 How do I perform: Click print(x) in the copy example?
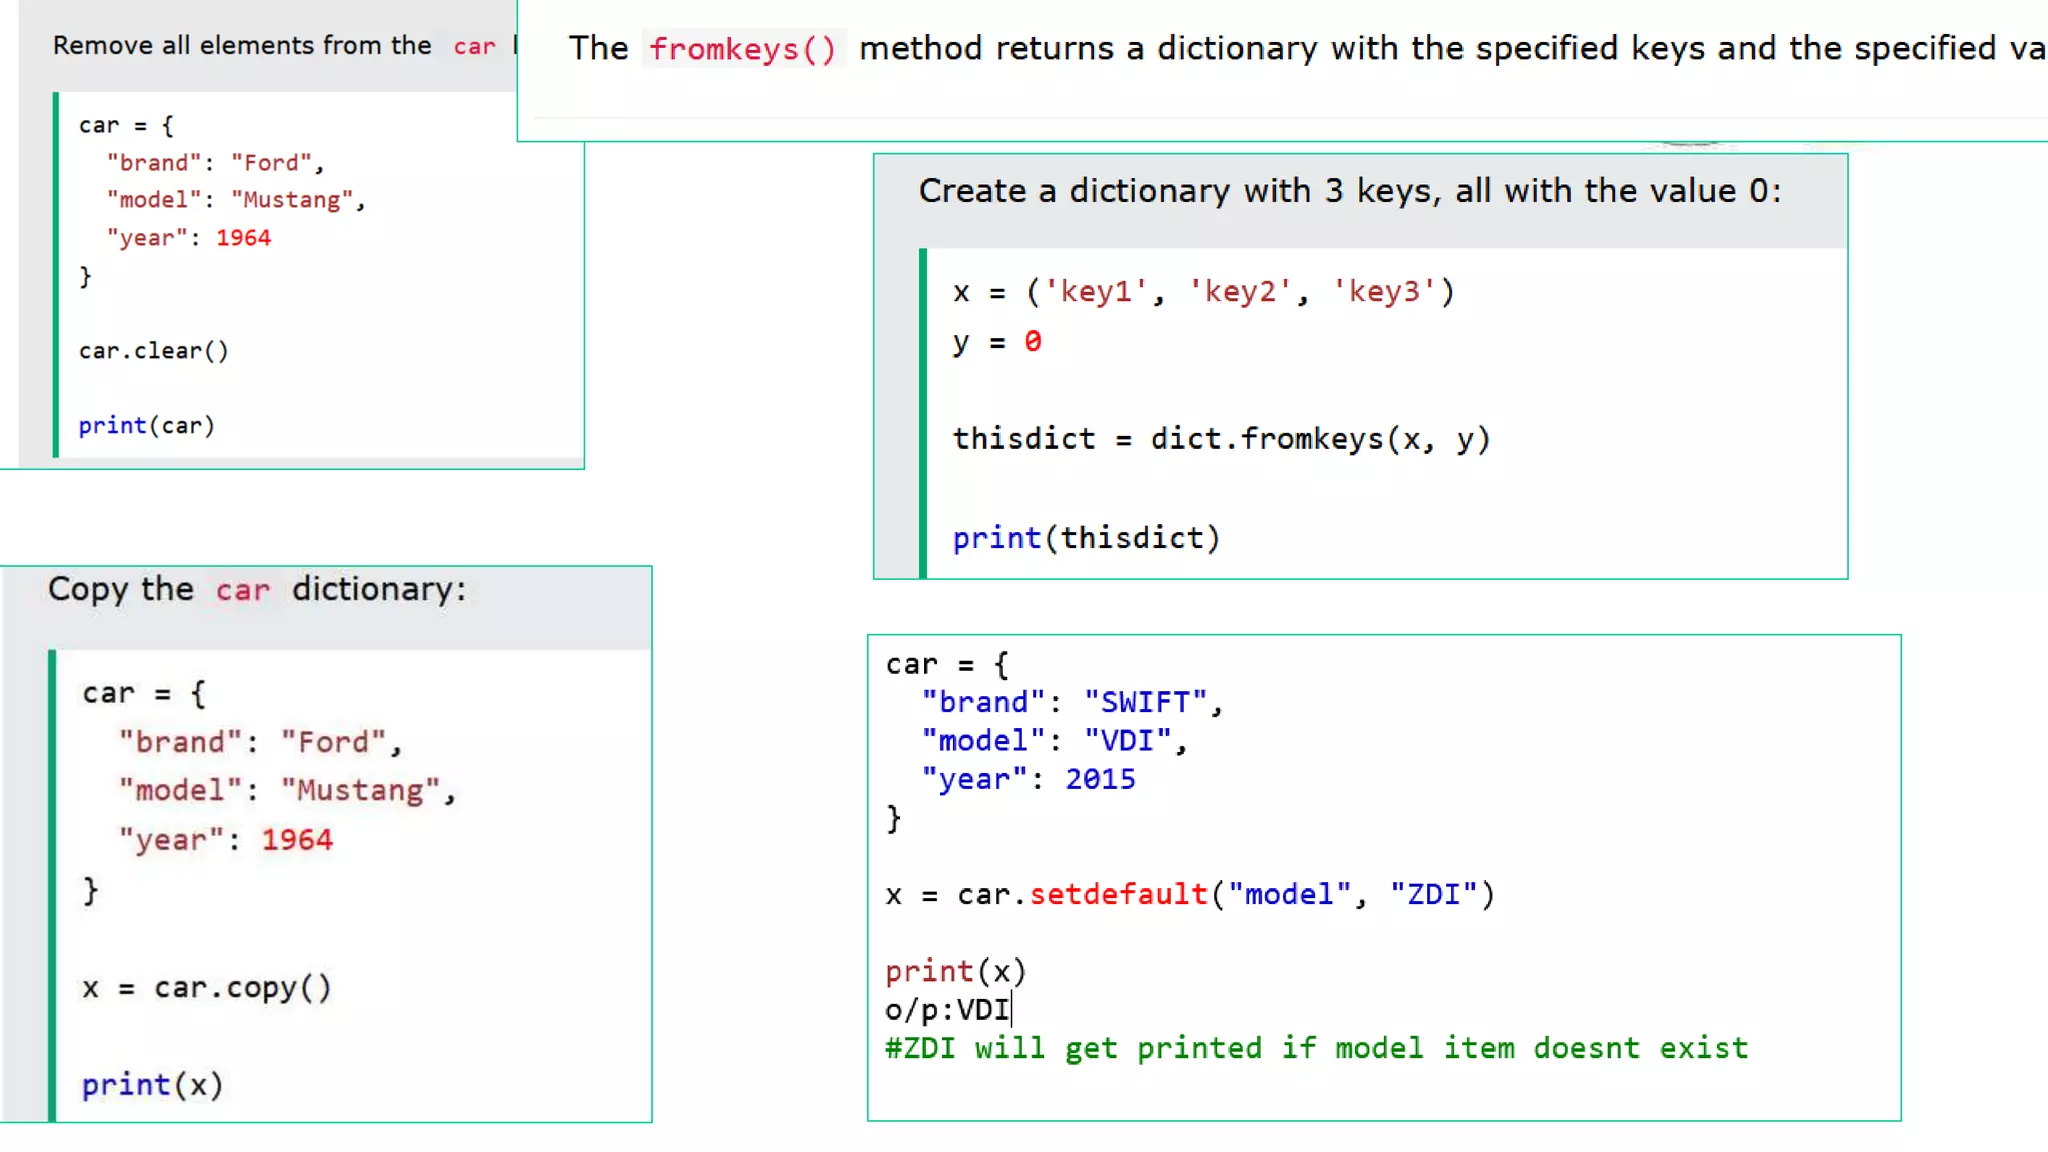(x=152, y=1085)
